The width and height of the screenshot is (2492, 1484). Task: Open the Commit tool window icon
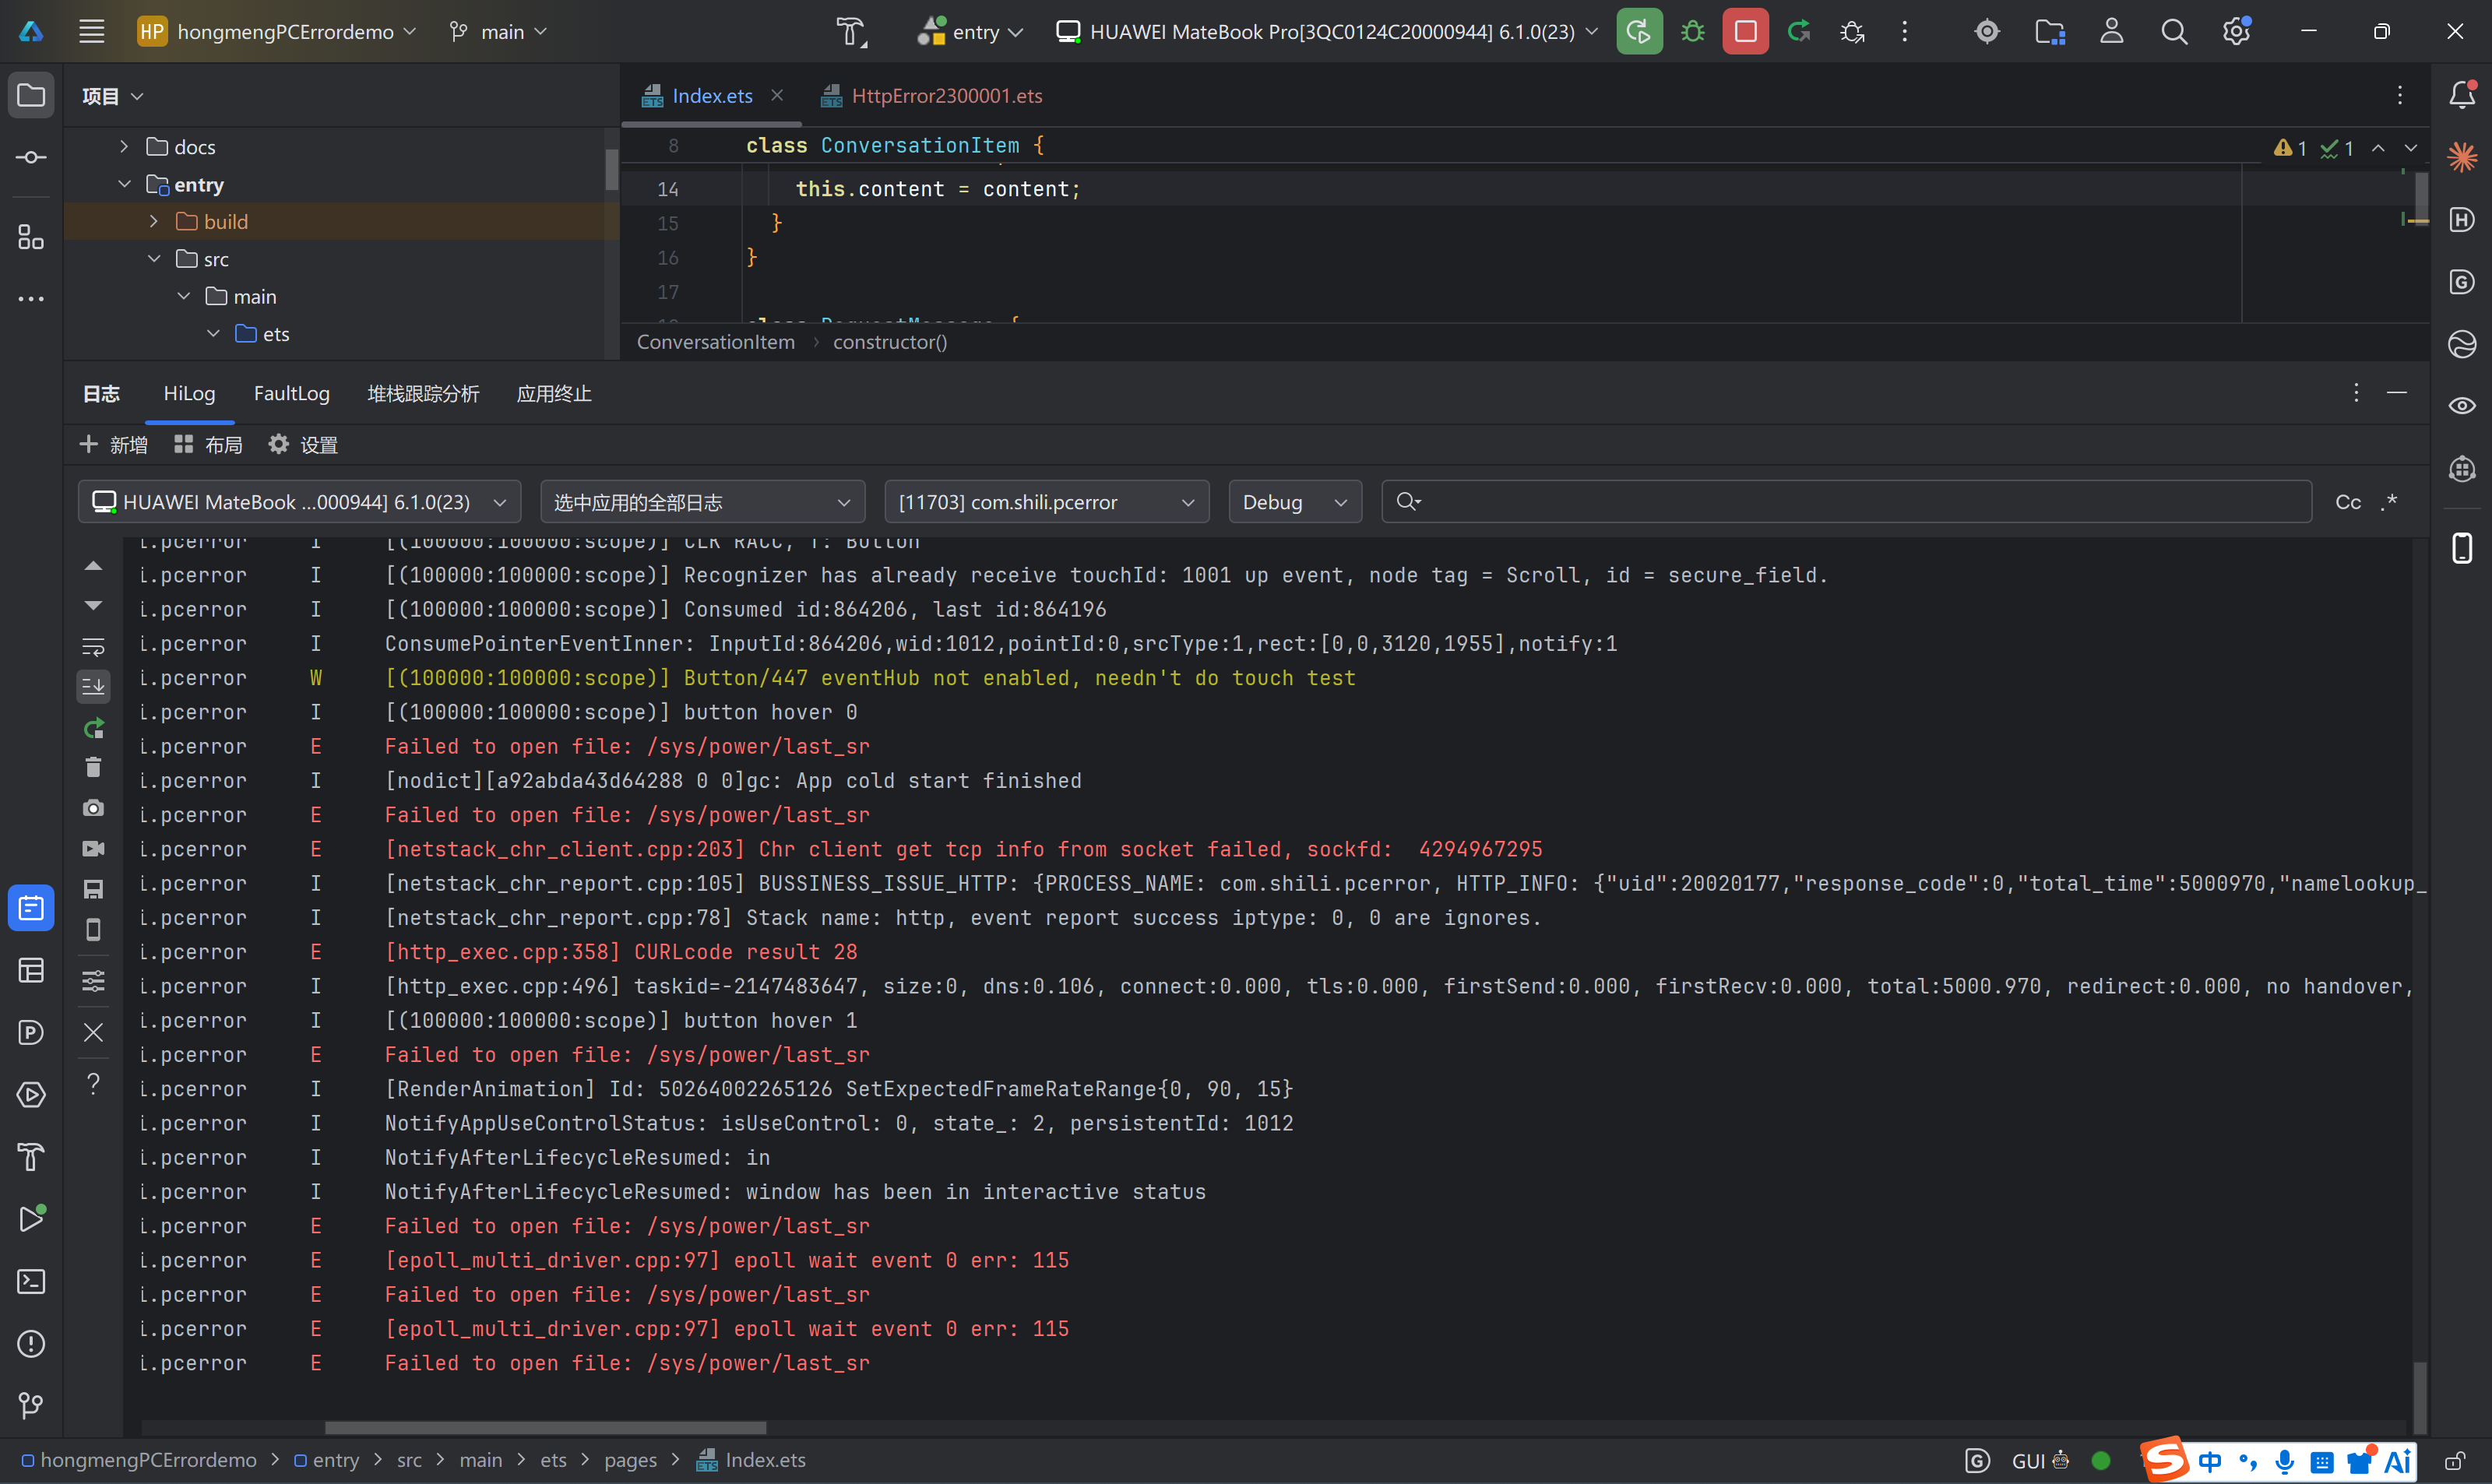pyautogui.click(x=31, y=157)
